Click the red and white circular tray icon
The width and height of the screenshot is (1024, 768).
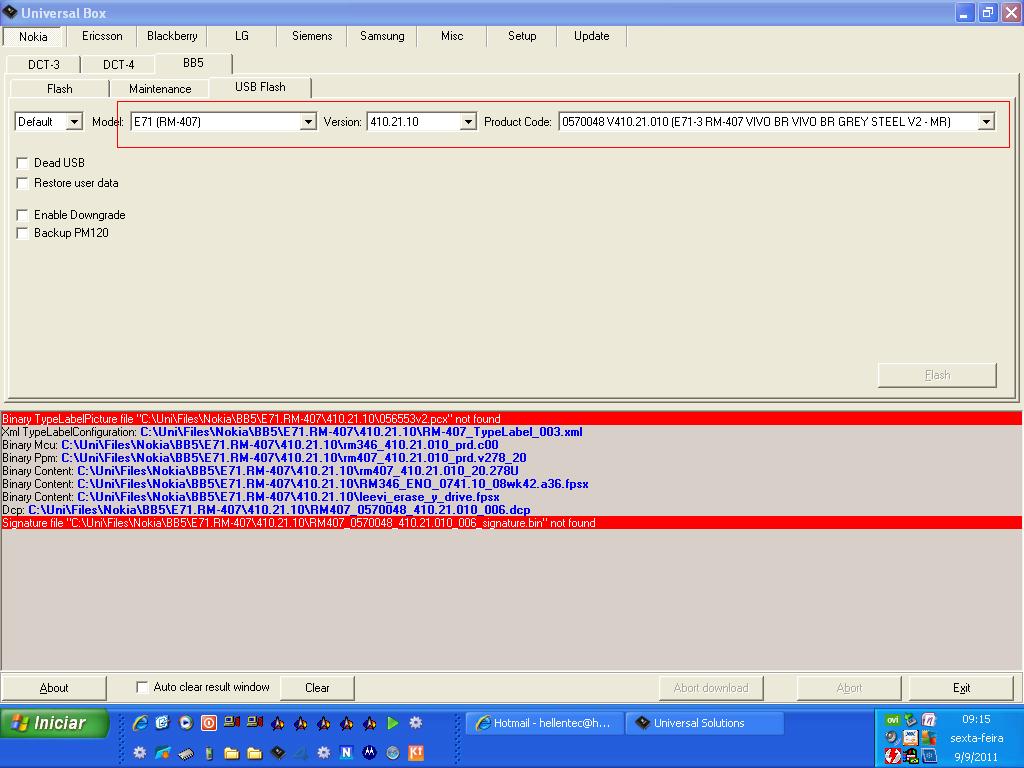pos(892,756)
